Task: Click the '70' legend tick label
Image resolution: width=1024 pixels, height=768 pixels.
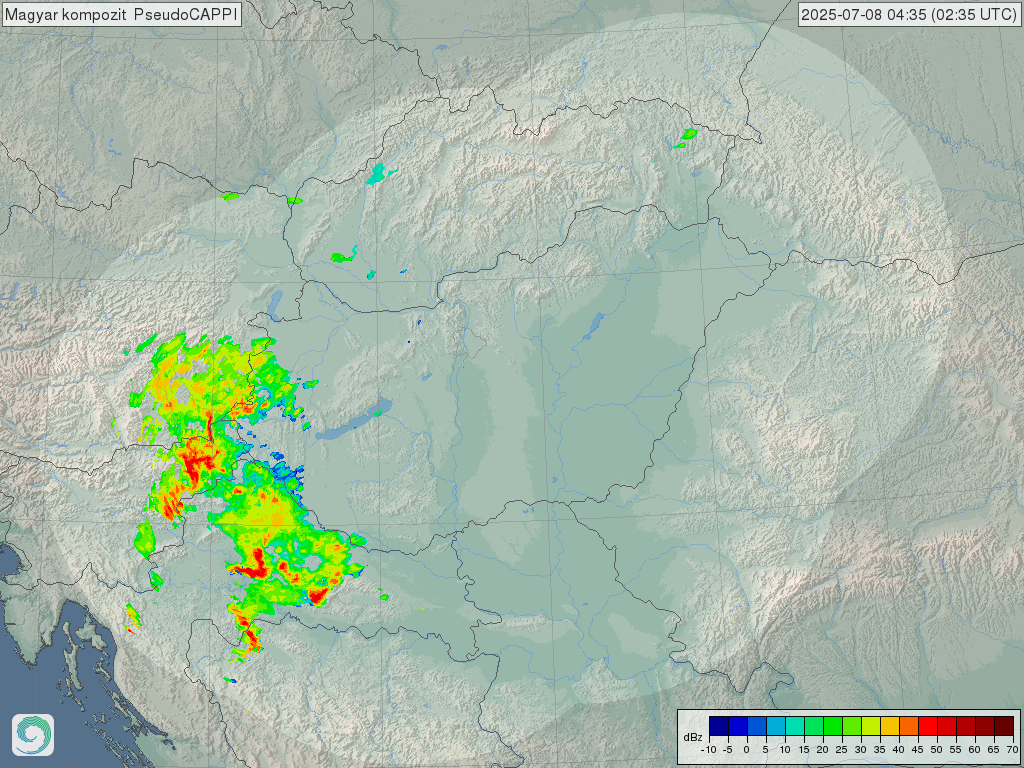Action: (x=1012, y=750)
